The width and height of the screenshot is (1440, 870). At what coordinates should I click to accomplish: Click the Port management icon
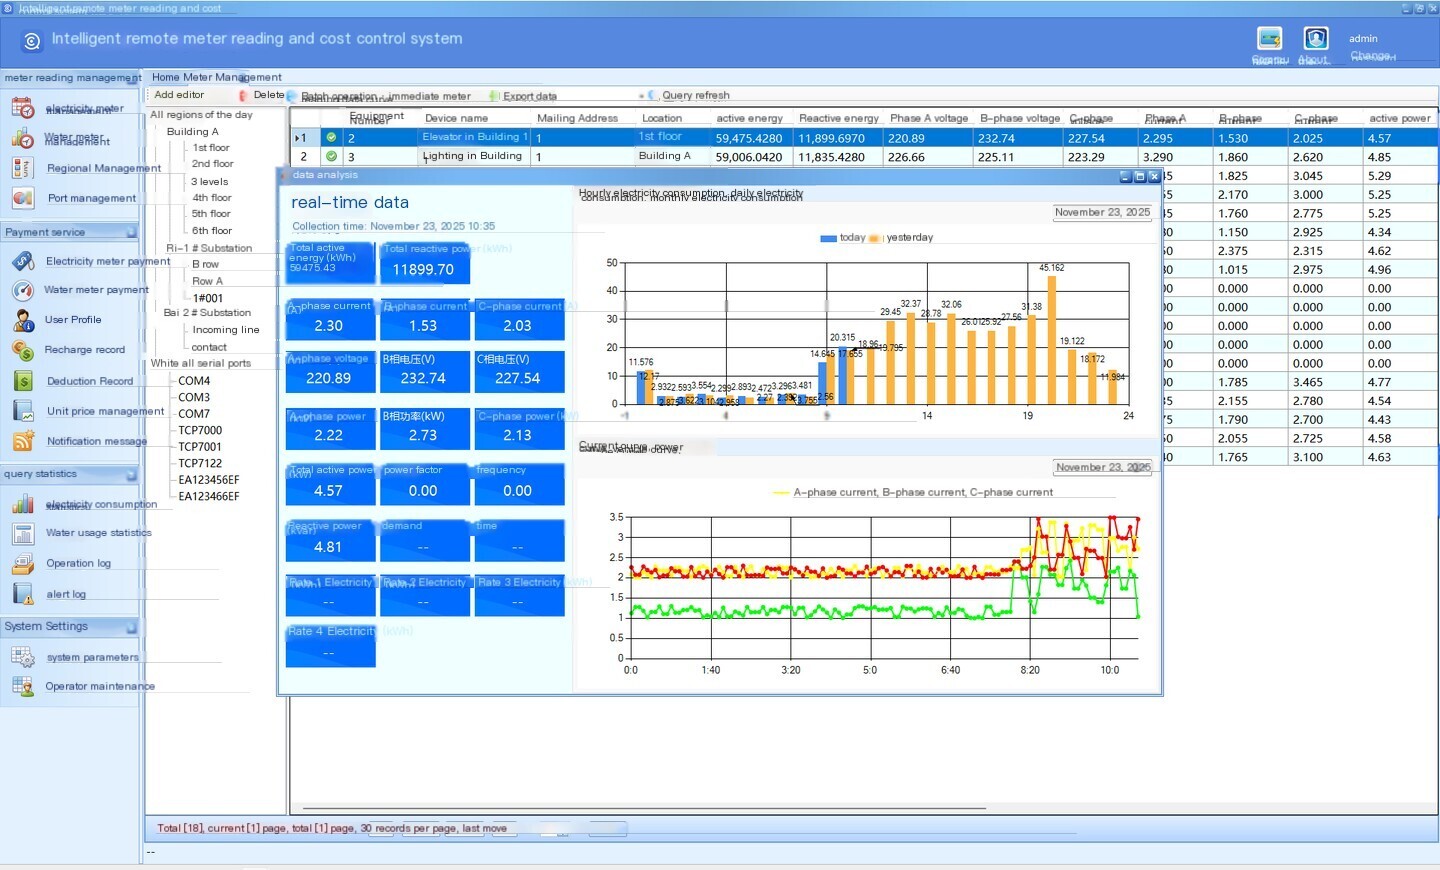pyautogui.click(x=22, y=198)
